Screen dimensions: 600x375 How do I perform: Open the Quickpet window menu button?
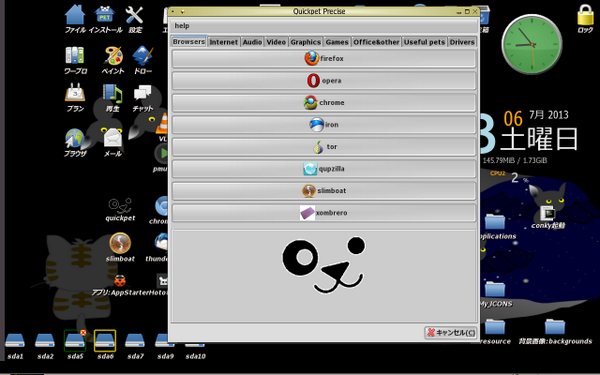point(173,11)
